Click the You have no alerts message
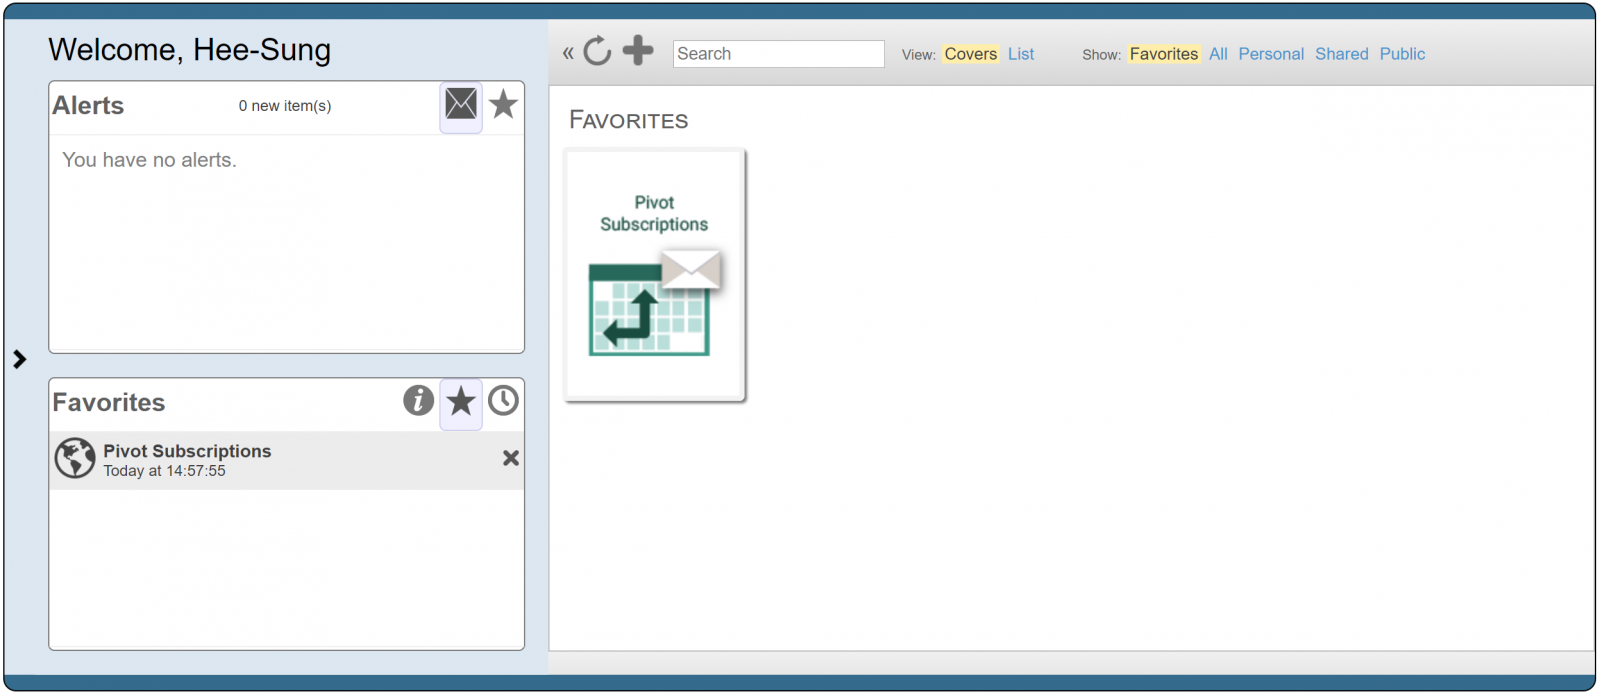The image size is (1600, 694). (149, 160)
